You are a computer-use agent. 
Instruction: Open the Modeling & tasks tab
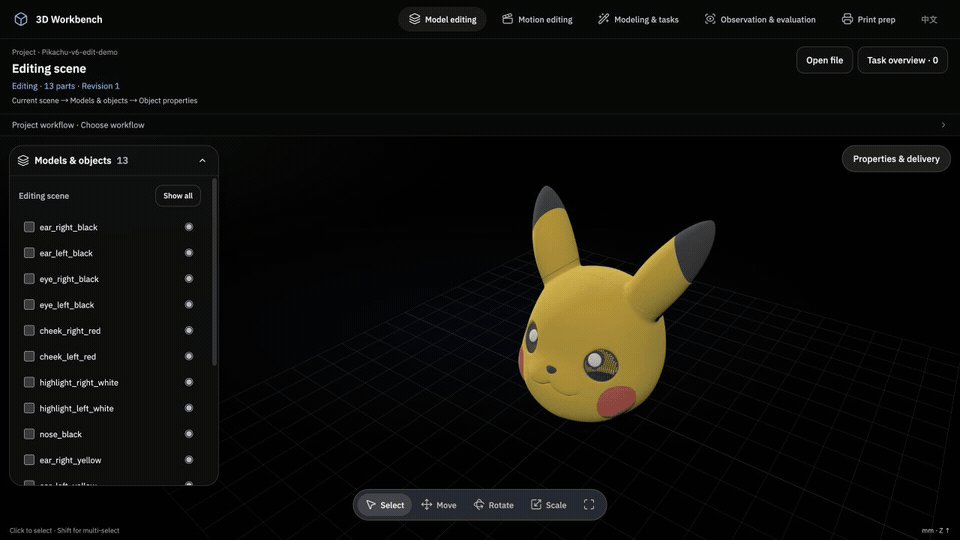click(638, 19)
